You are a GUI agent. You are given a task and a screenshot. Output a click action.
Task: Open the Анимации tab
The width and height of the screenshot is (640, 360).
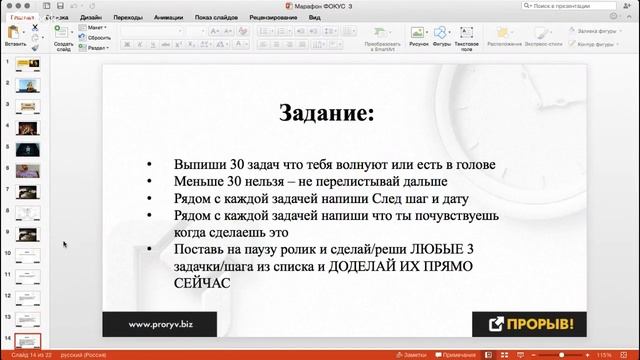pos(168,18)
